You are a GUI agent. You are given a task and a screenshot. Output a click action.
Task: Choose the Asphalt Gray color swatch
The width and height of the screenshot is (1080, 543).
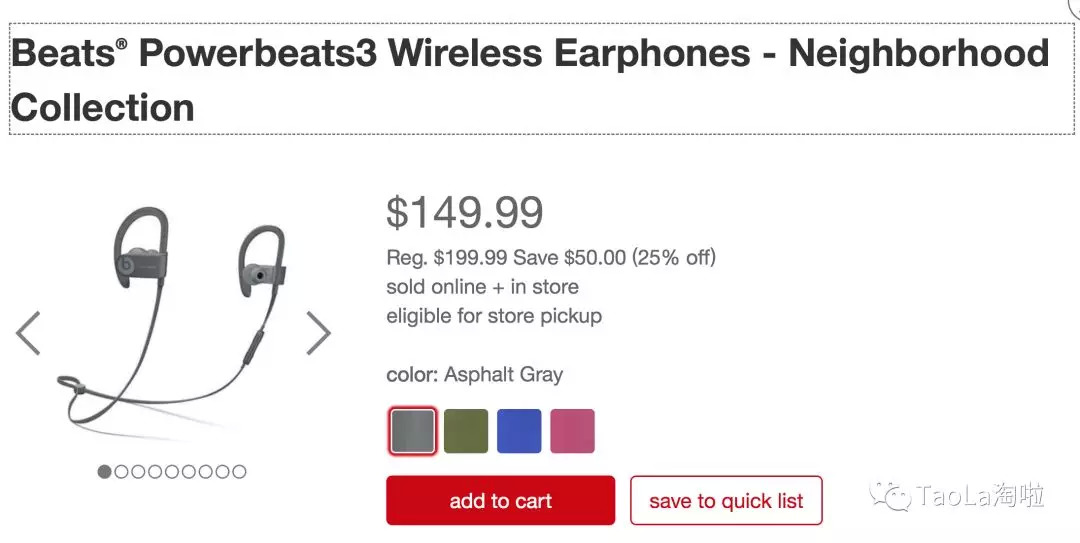click(x=412, y=431)
